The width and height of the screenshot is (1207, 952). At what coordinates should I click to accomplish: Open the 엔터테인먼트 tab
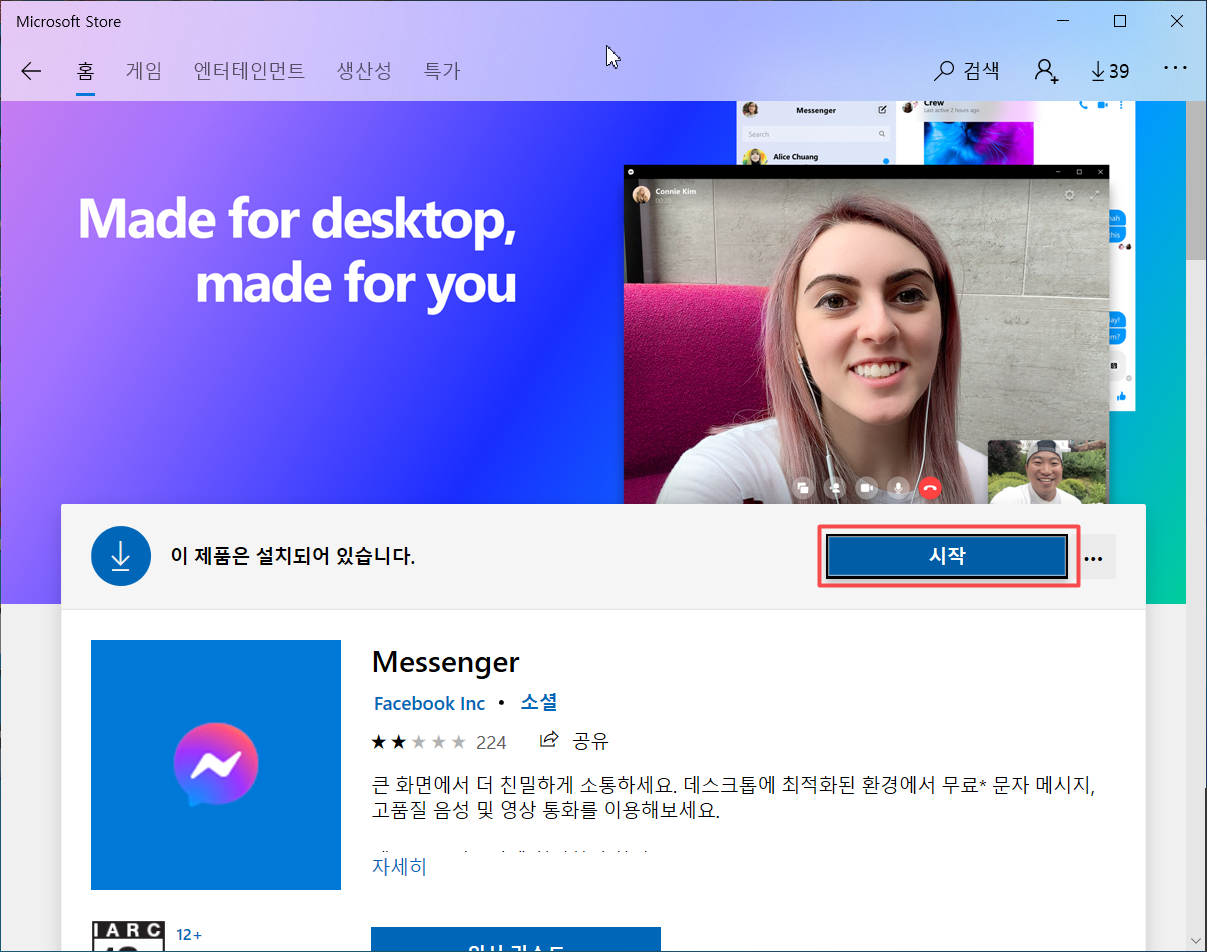(250, 71)
